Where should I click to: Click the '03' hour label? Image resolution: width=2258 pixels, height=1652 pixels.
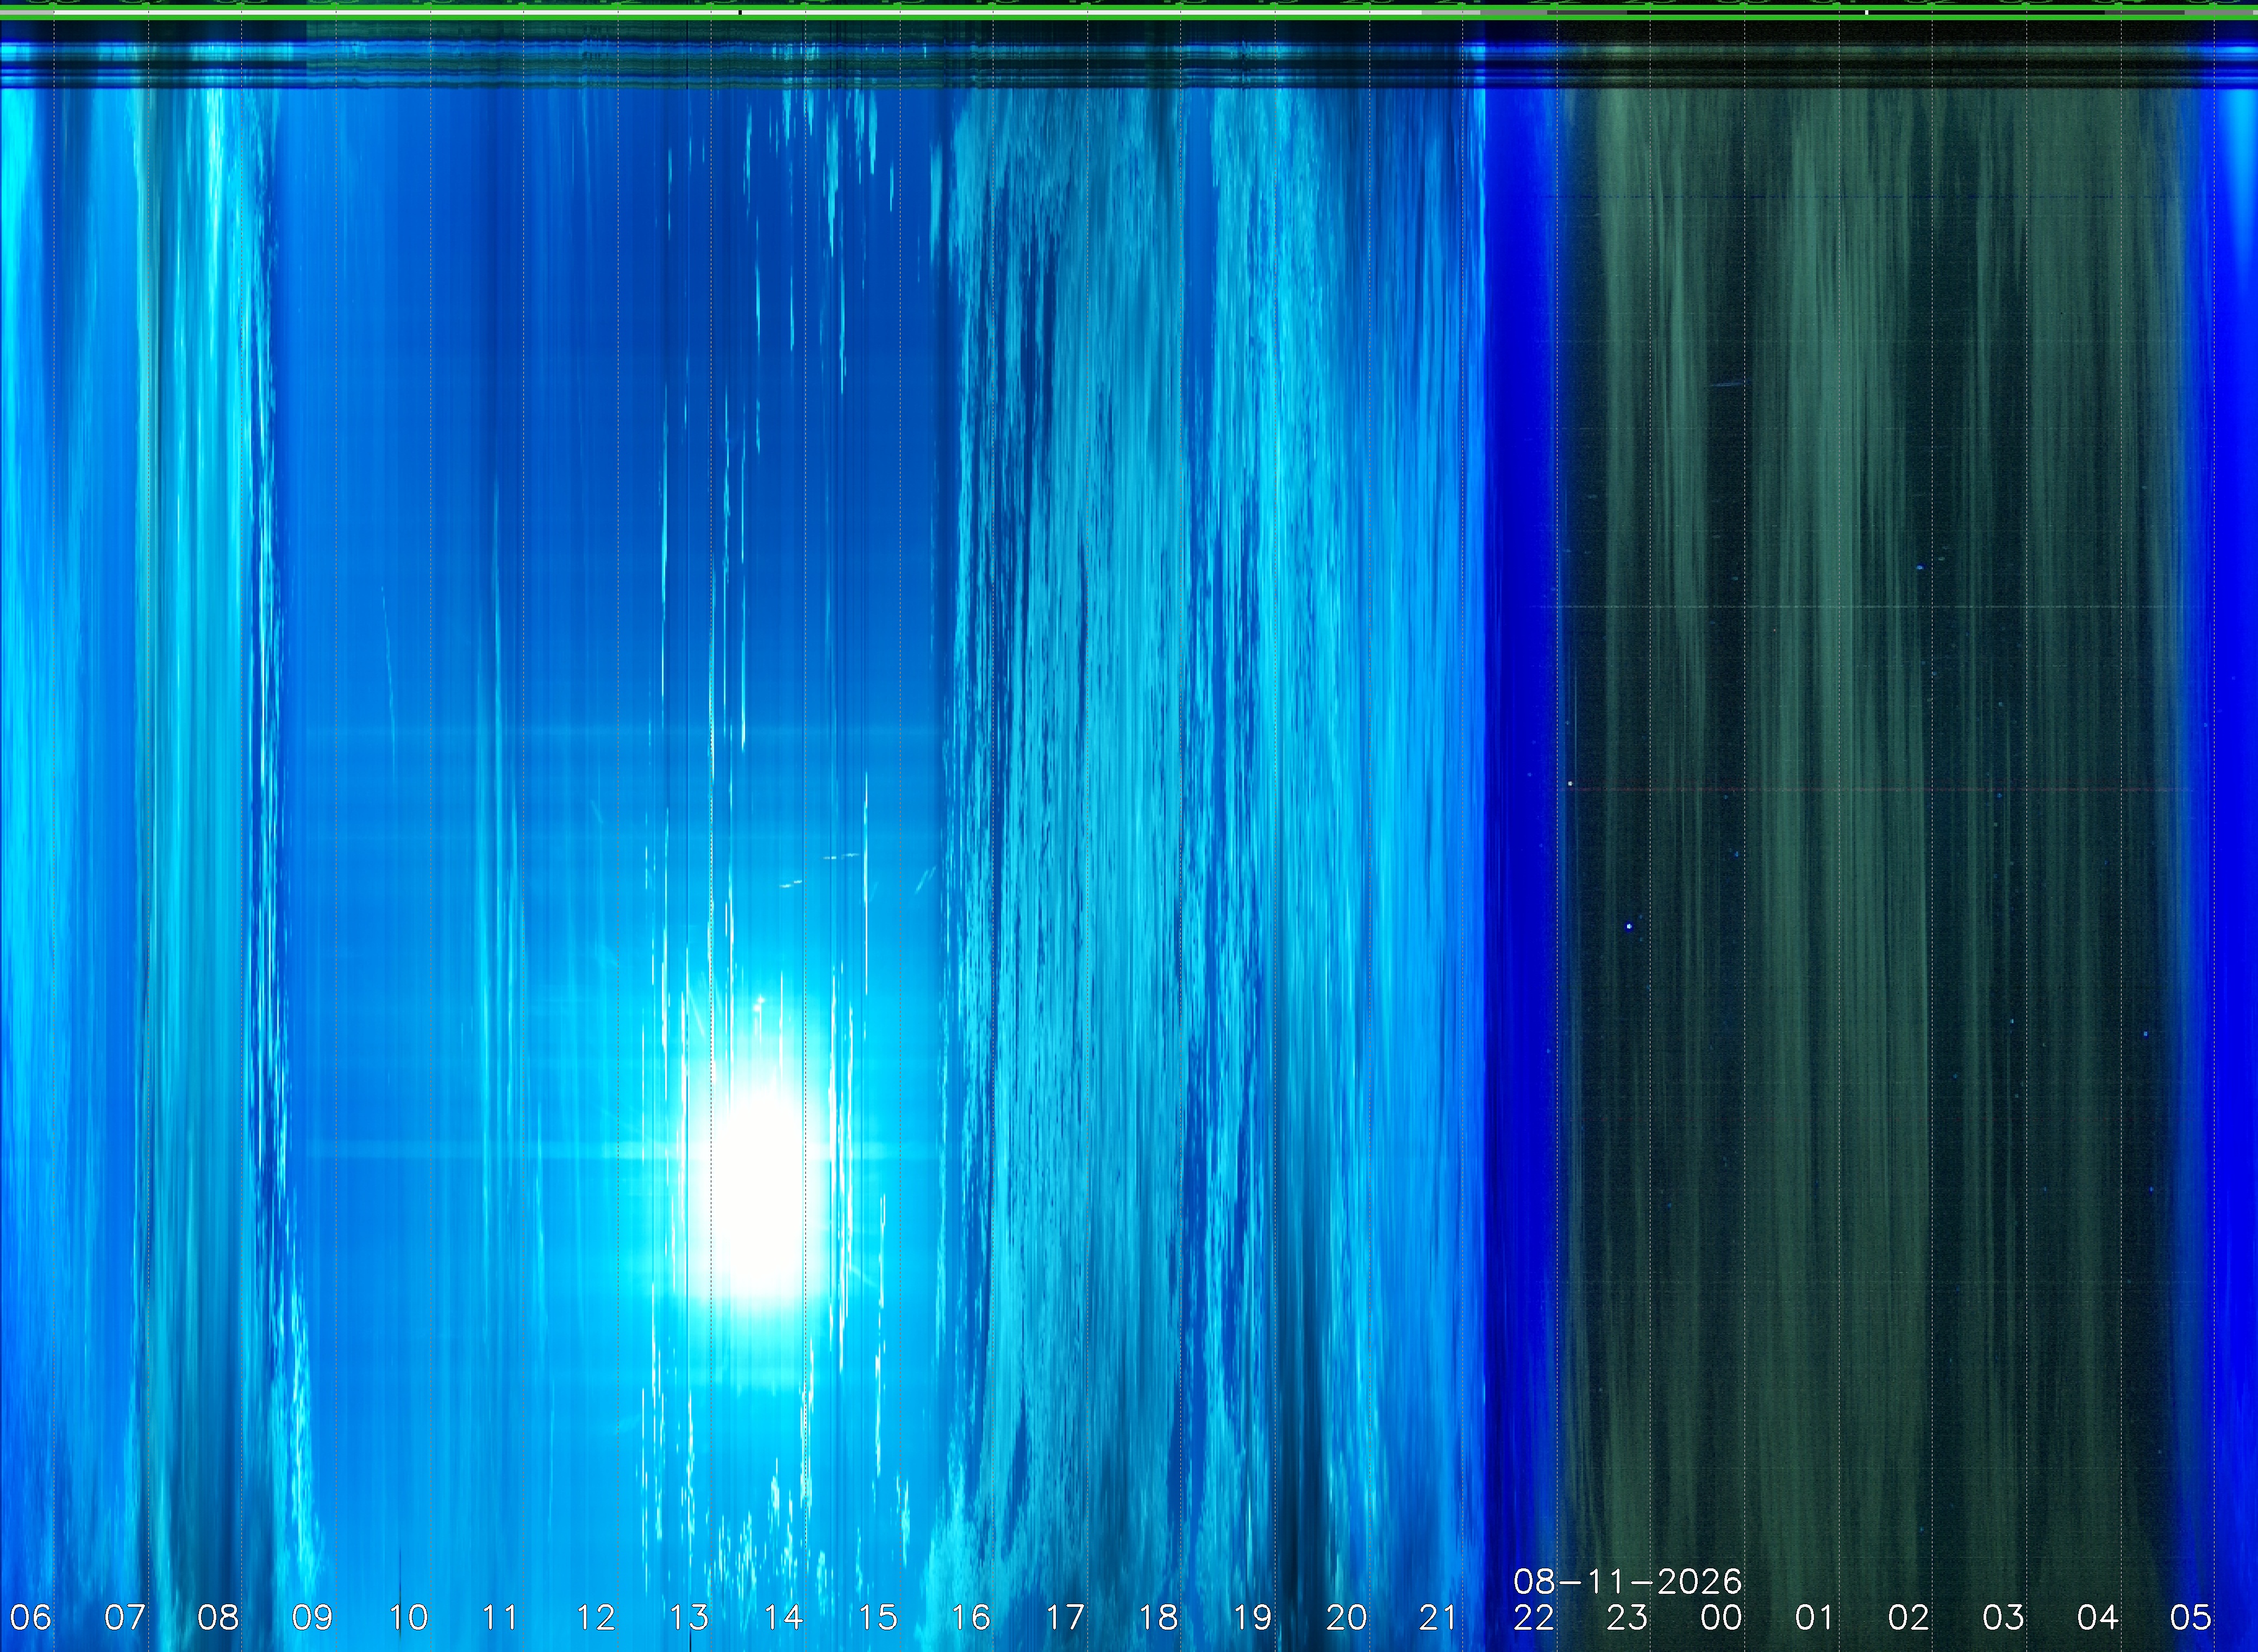click(x=2003, y=1617)
